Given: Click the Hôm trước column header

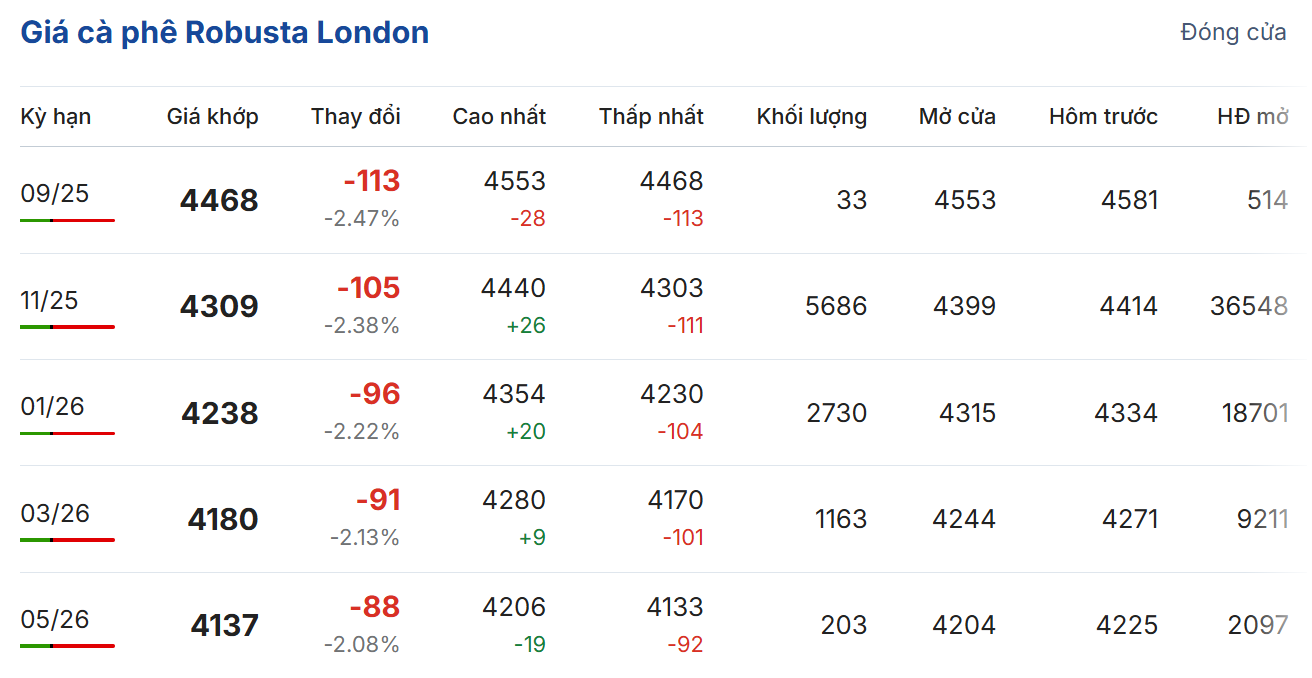Looking at the screenshot, I should [1103, 116].
